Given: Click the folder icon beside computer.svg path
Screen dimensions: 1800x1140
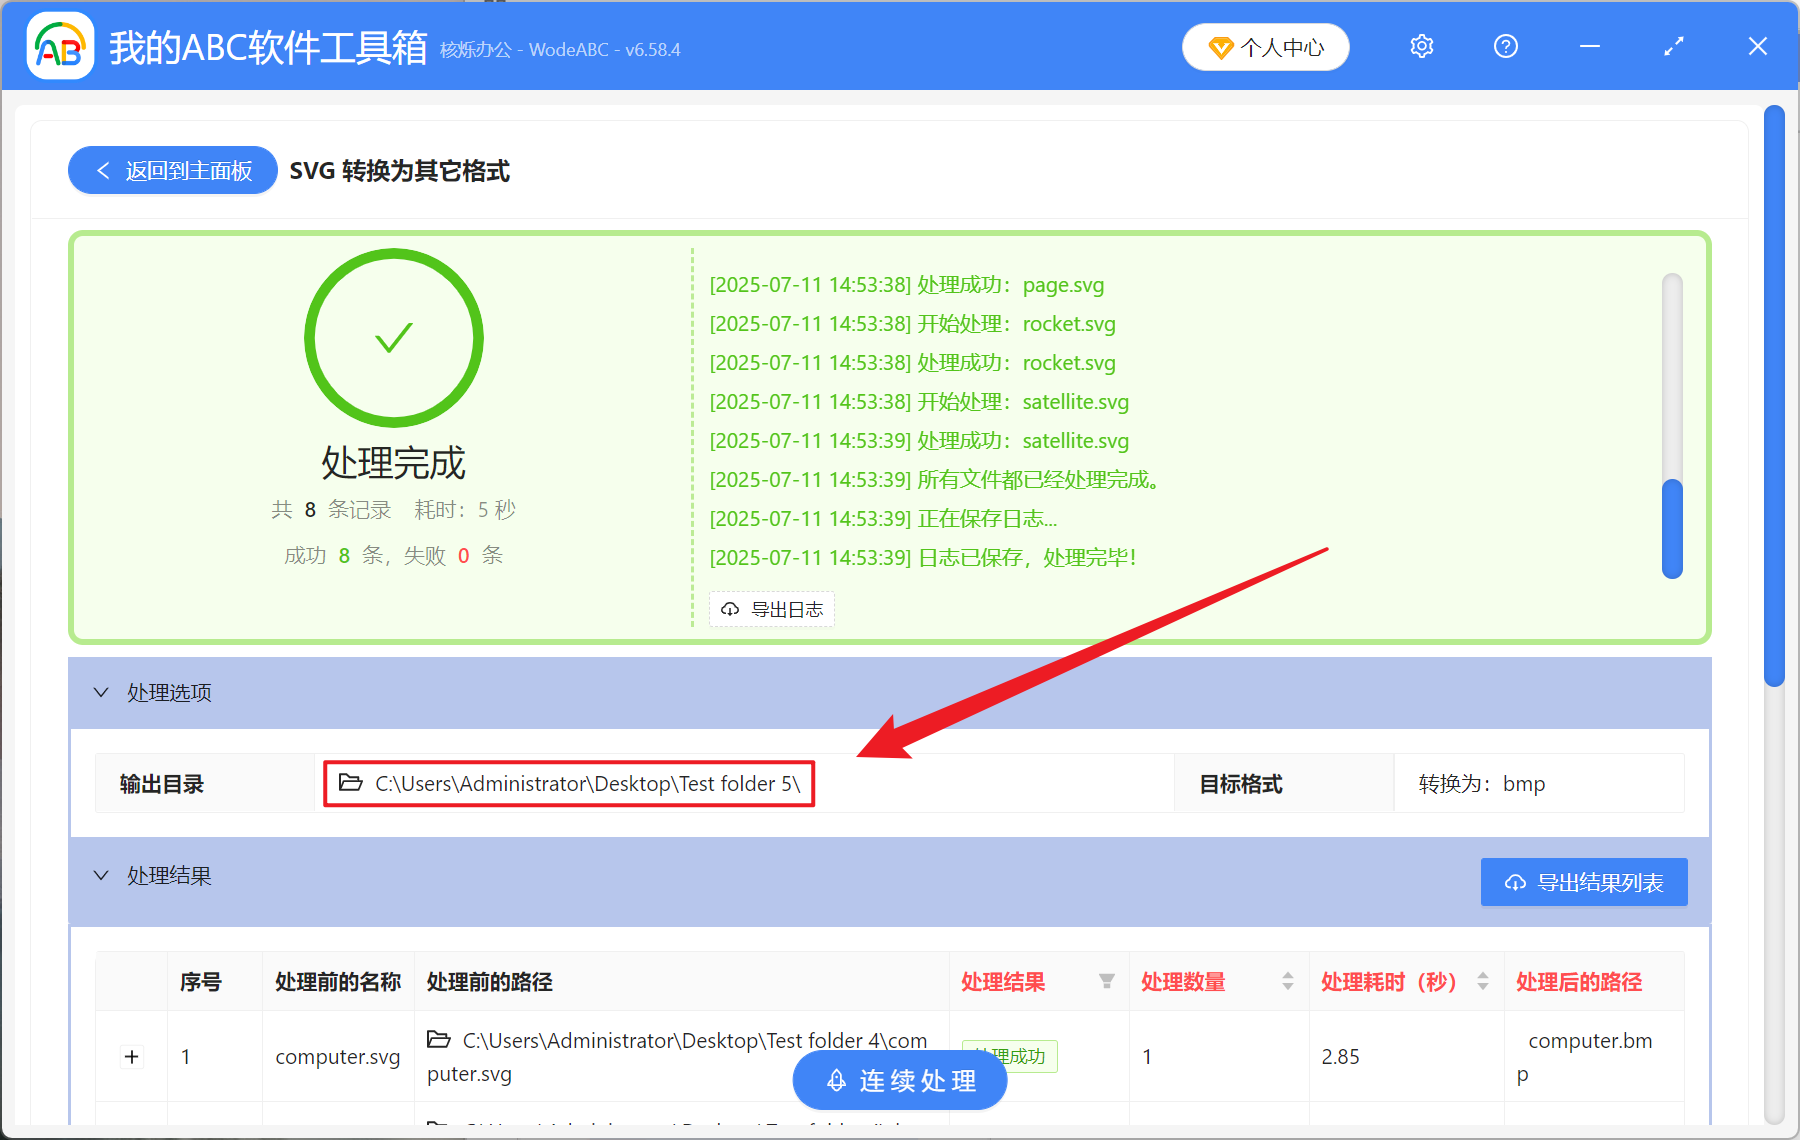Looking at the screenshot, I should coord(438,1040).
